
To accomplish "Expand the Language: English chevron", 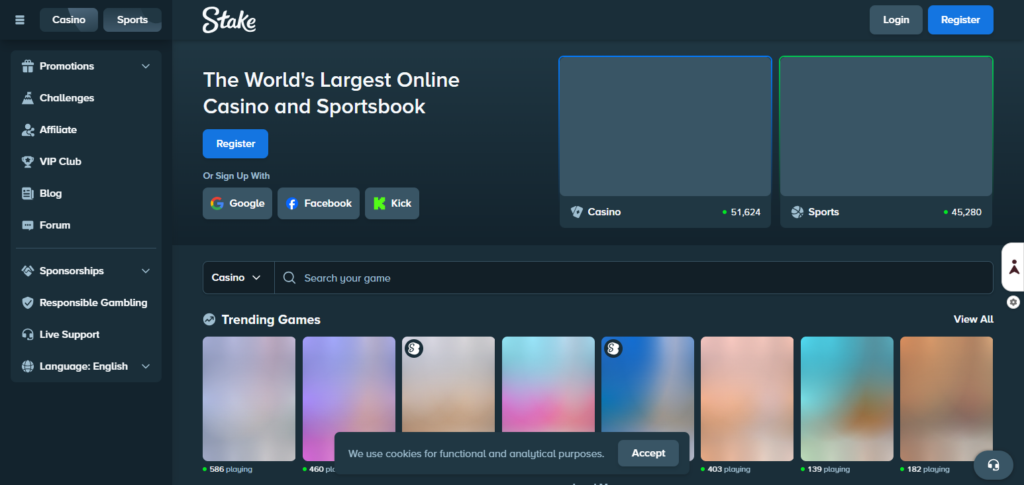I will coord(146,367).
